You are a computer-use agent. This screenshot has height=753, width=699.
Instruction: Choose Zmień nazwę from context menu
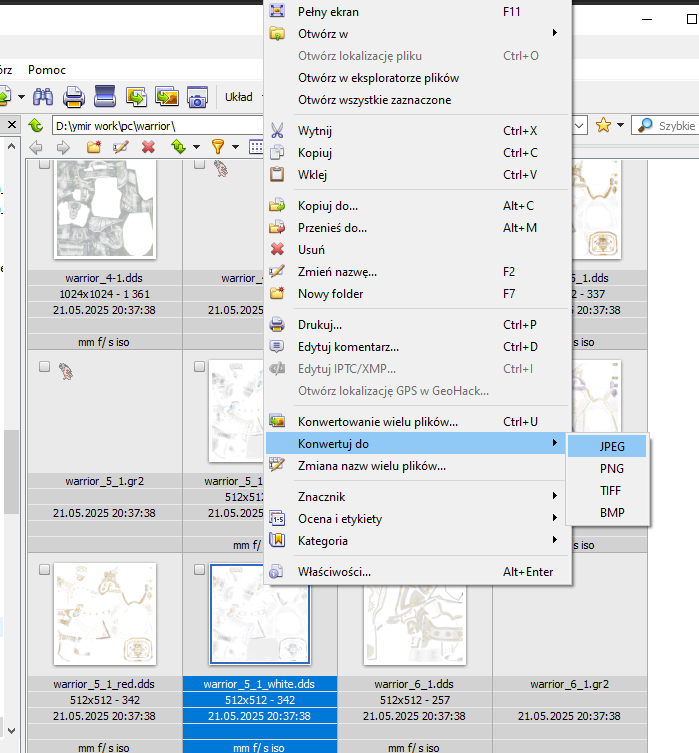[x=337, y=272]
